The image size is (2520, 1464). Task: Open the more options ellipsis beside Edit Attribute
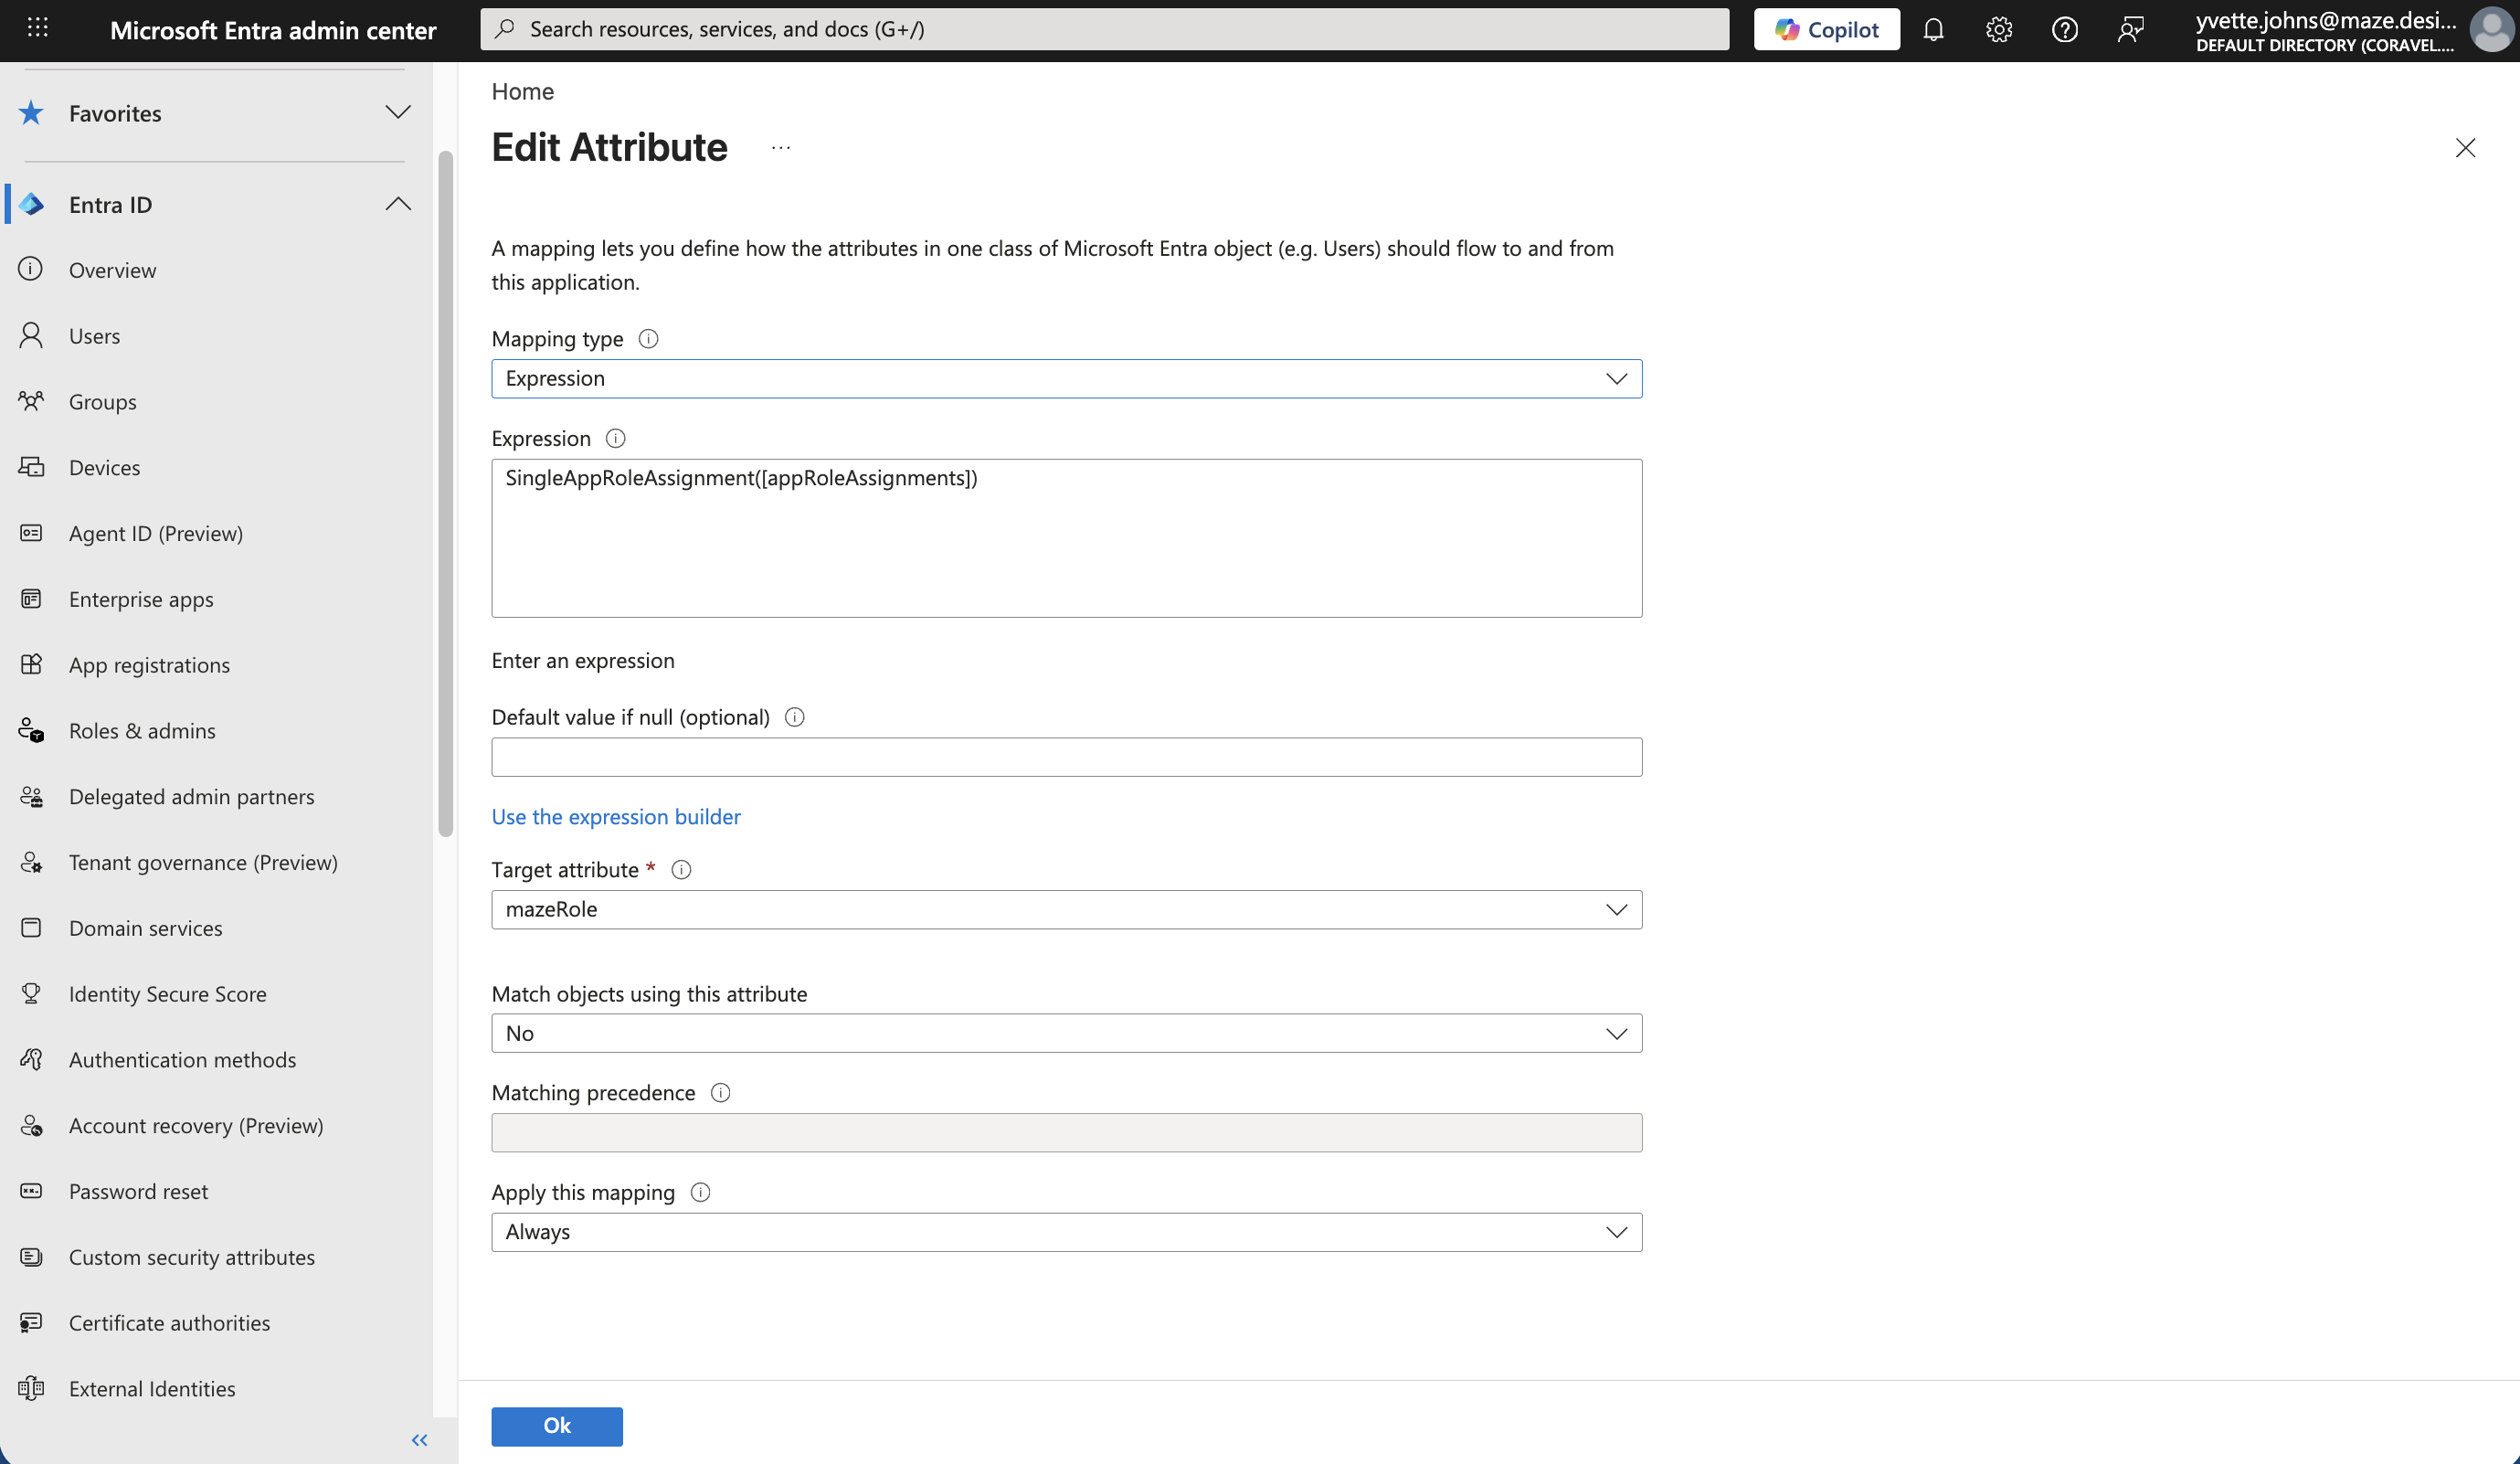pyautogui.click(x=781, y=148)
